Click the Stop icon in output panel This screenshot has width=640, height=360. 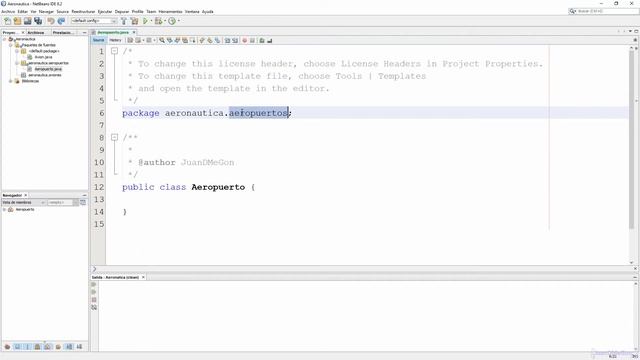point(94,300)
